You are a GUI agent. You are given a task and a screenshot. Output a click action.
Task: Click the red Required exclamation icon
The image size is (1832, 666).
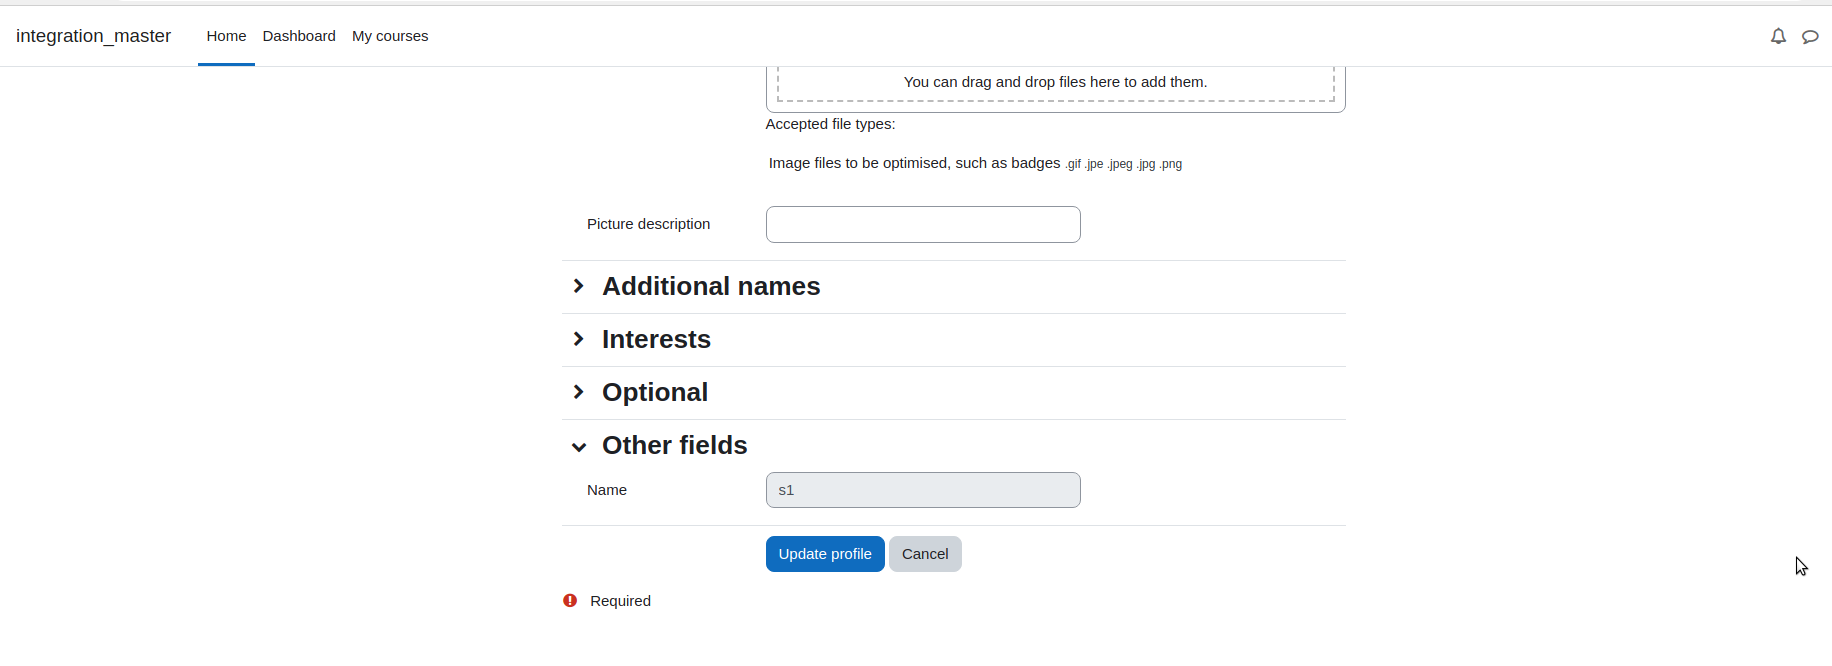click(x=570, y=601)
